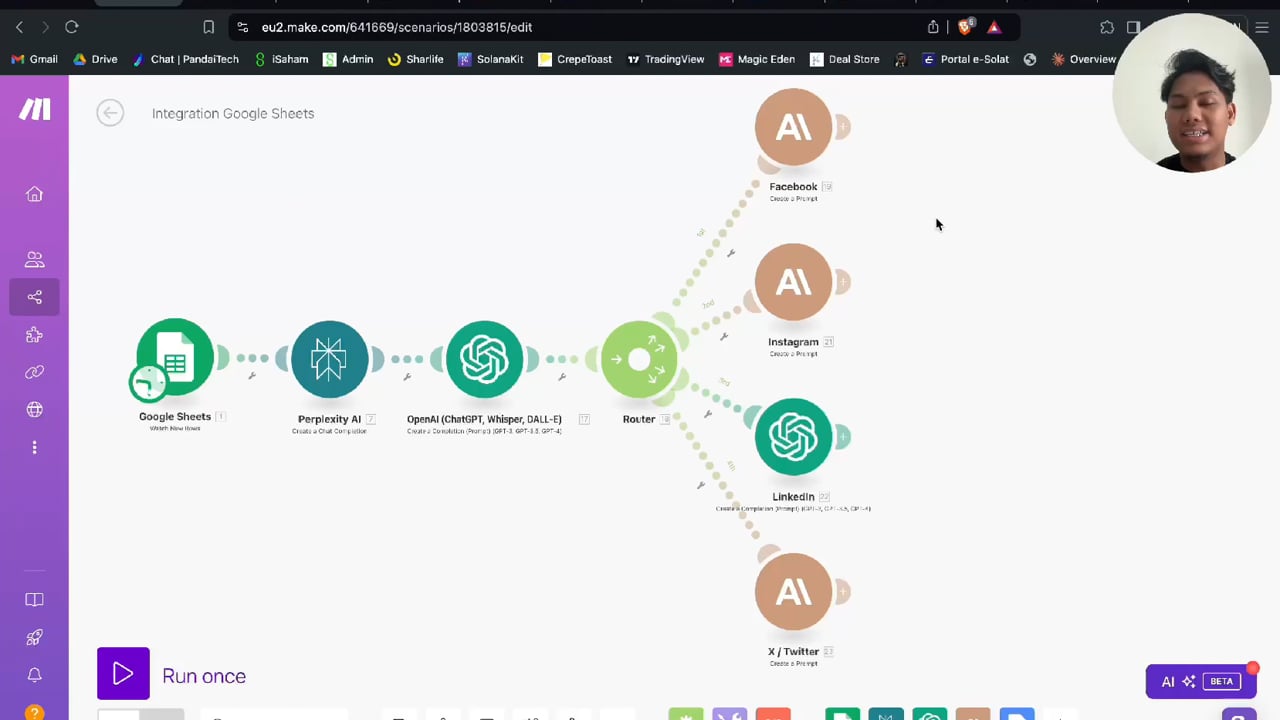This screenshot has width=1280, height=720.
Task: Open the Chat | PandaiTech bookmark
Action: [185, 59]
